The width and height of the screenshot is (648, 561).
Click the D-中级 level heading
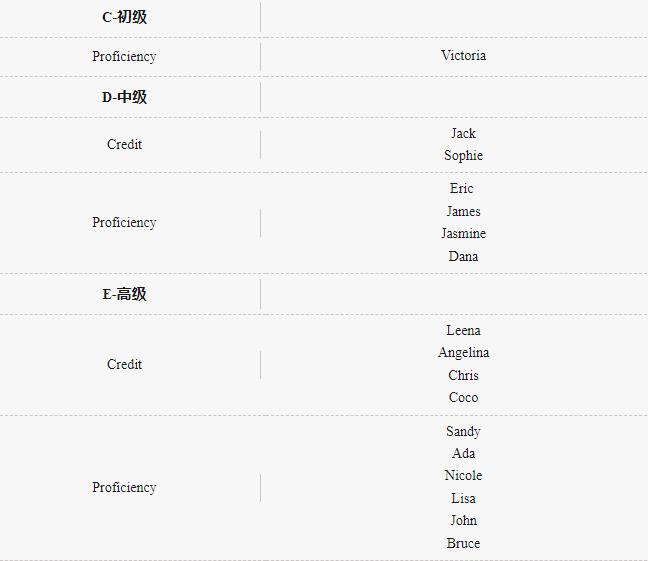coord(124,97)
